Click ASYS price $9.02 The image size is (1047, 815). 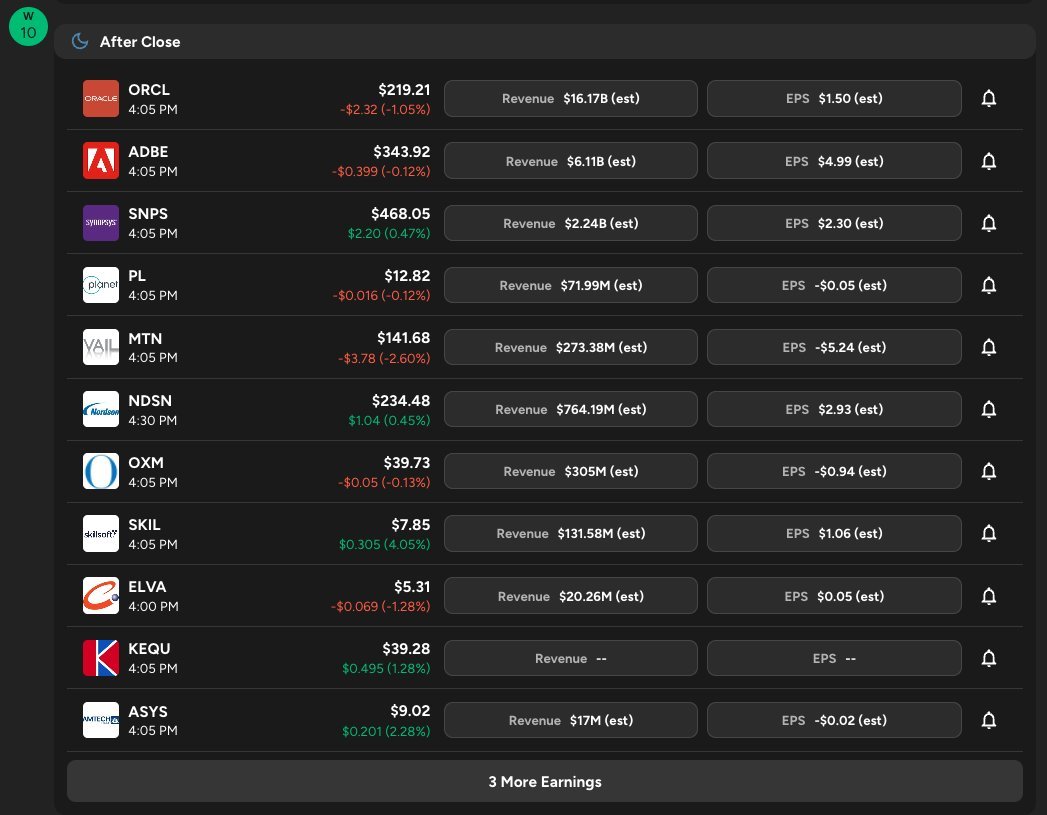click(x=410, y=711)
